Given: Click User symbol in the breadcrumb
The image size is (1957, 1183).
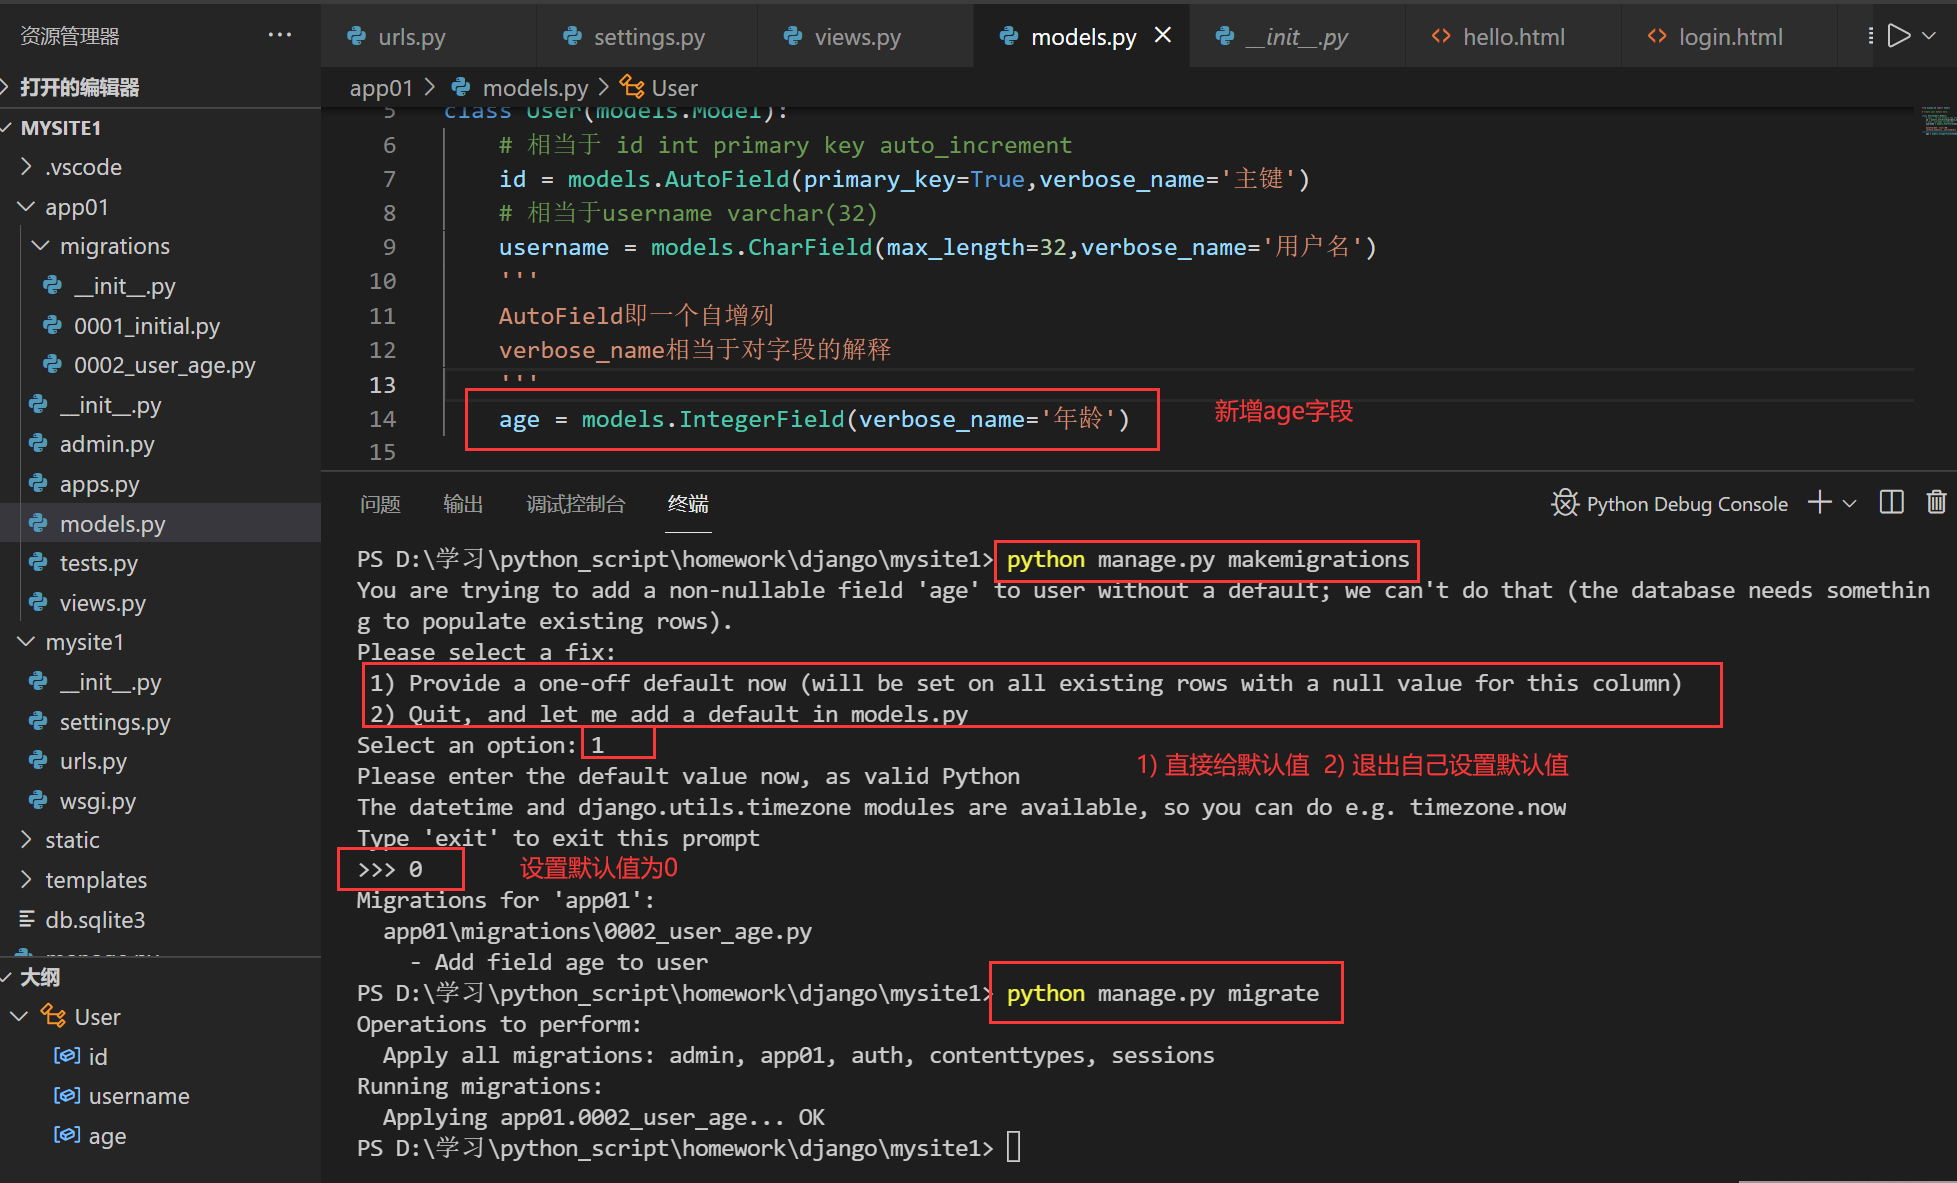Looking at the screenshot, I should (x=674, y=88).
